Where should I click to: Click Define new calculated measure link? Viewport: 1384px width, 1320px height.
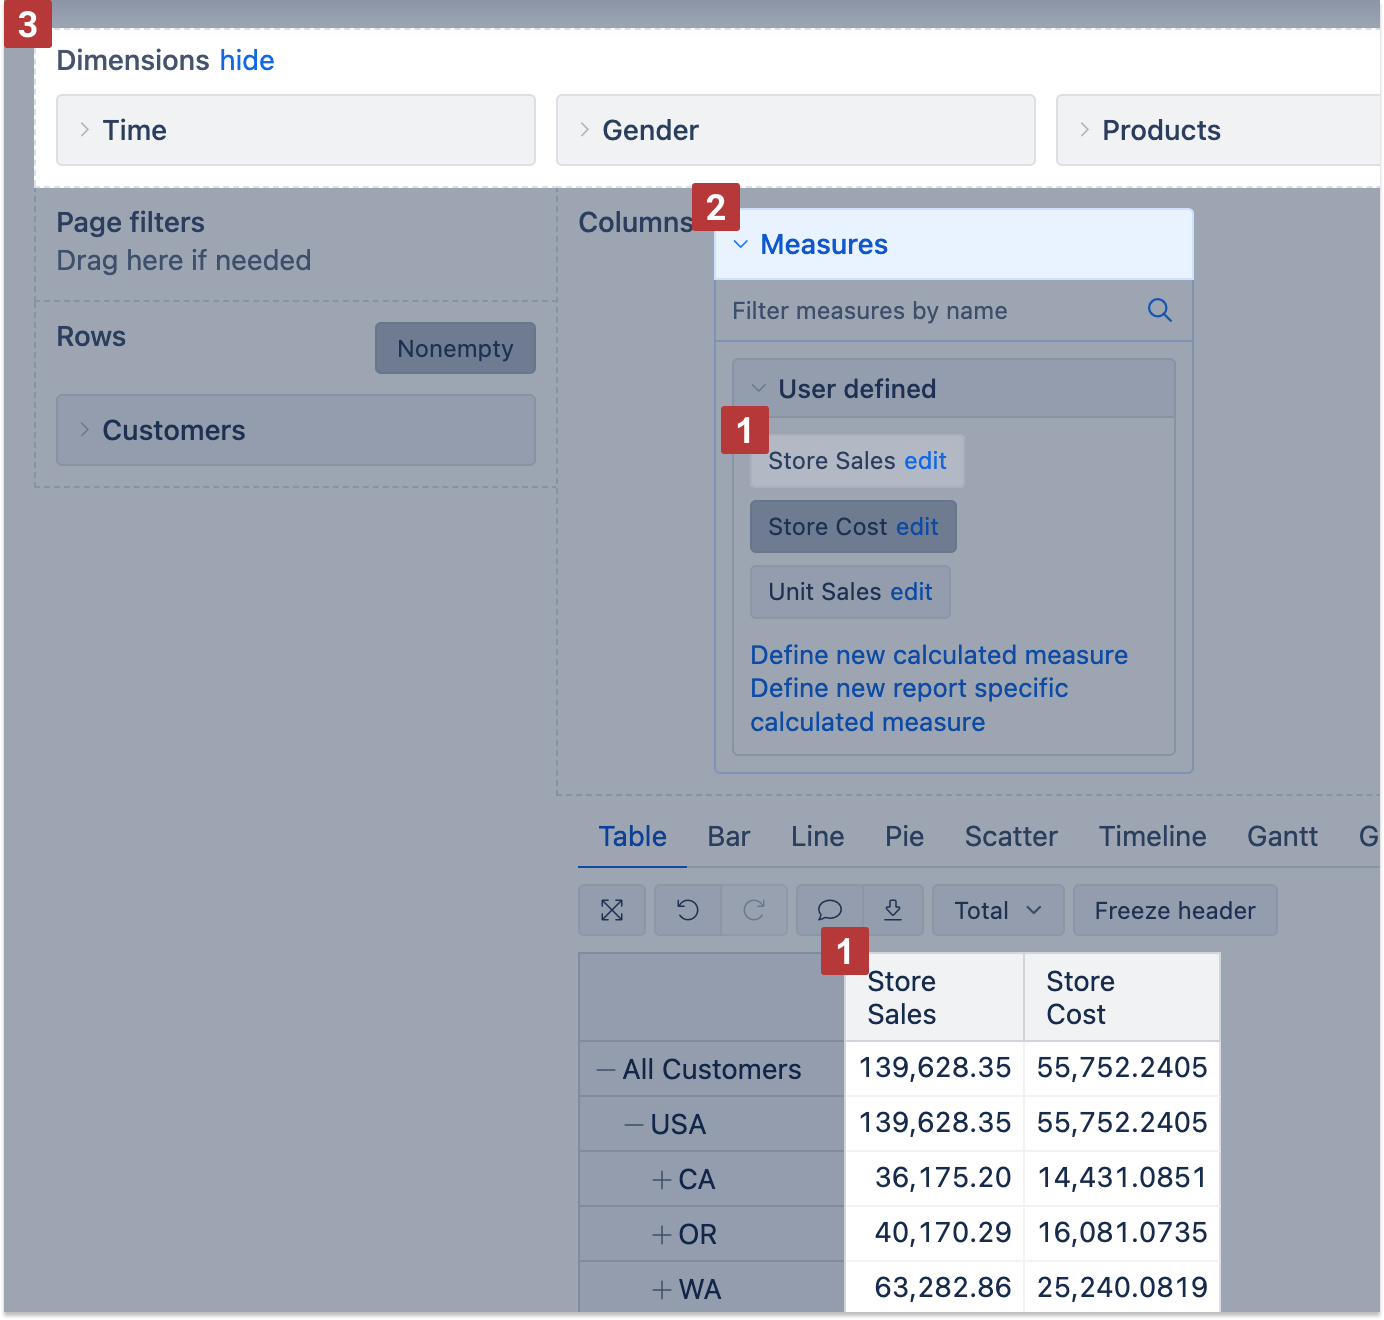(939, 655)
